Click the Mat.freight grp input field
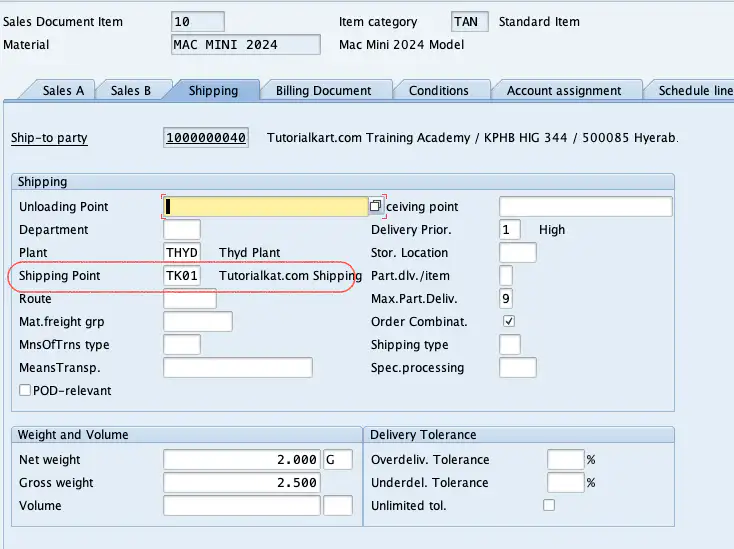734x549 pixels. click(198, 322)
